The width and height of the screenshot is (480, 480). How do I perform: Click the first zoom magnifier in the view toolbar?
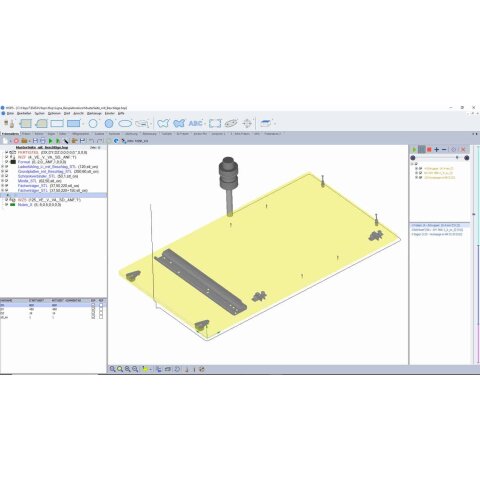pos(112,369)
